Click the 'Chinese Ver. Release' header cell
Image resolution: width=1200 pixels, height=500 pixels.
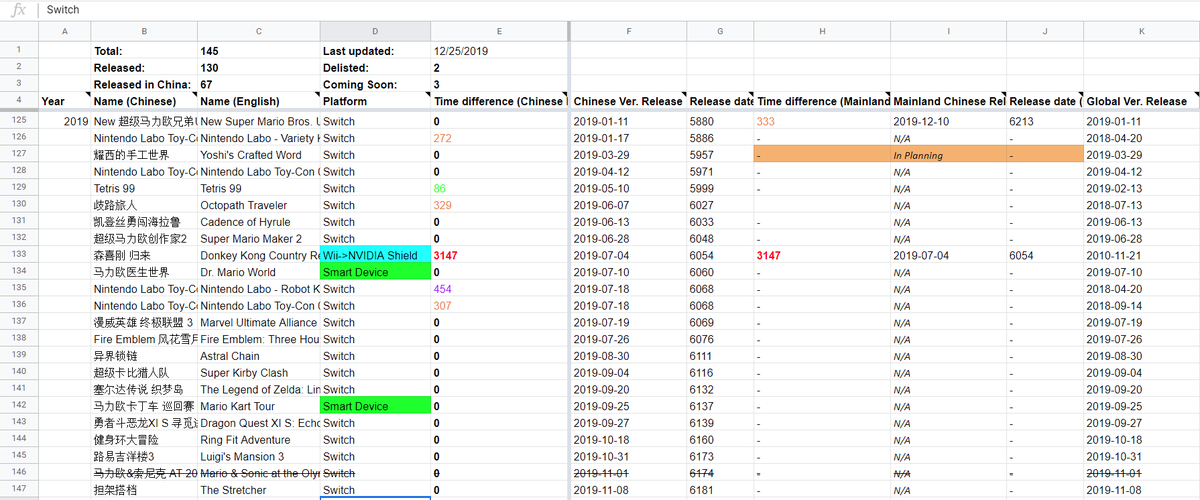click(628, 101)
